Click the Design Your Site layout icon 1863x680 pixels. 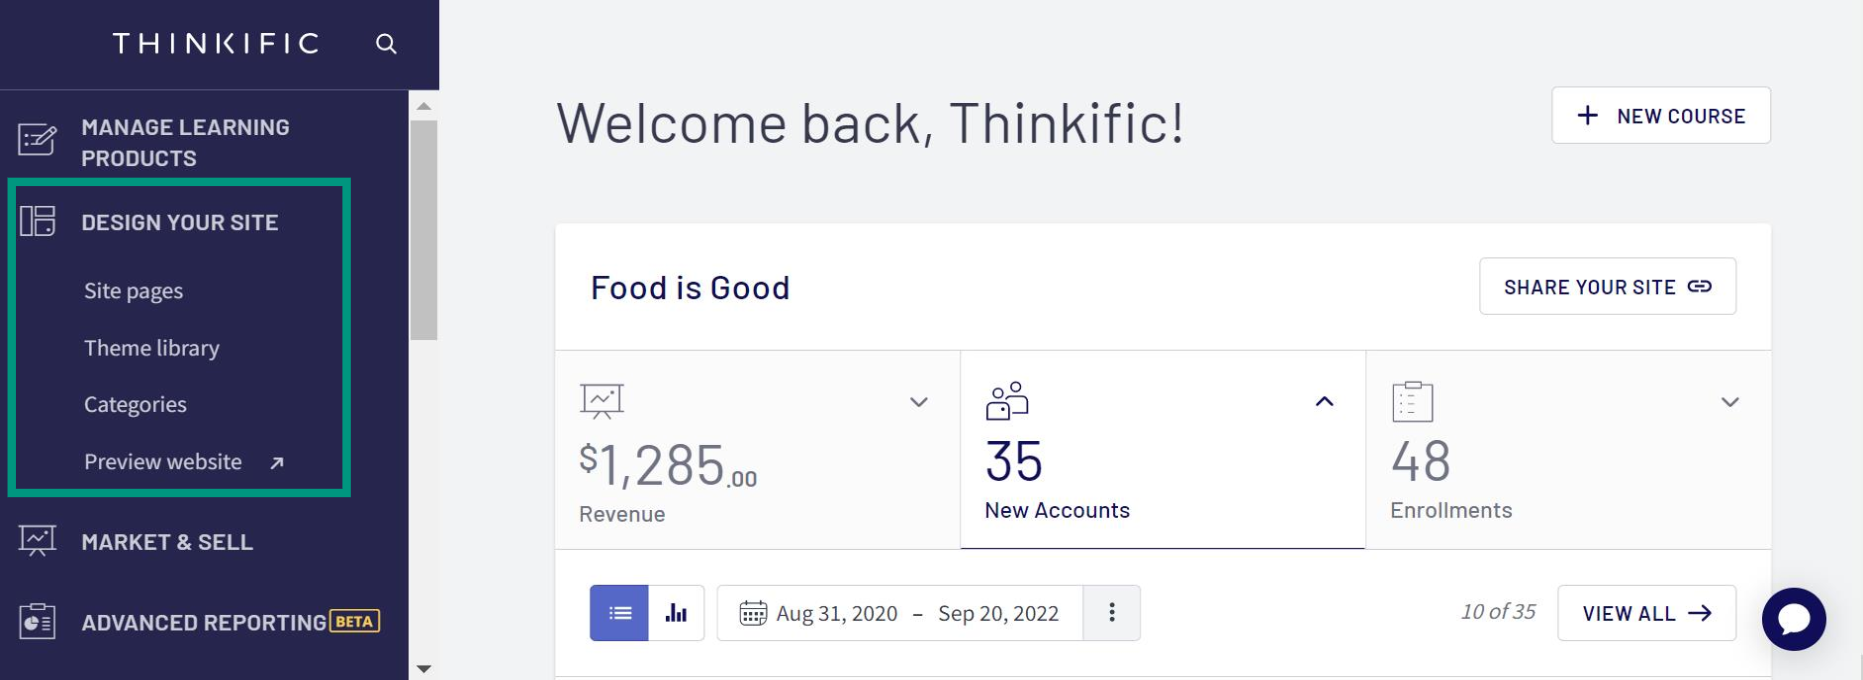pos(37,221)
